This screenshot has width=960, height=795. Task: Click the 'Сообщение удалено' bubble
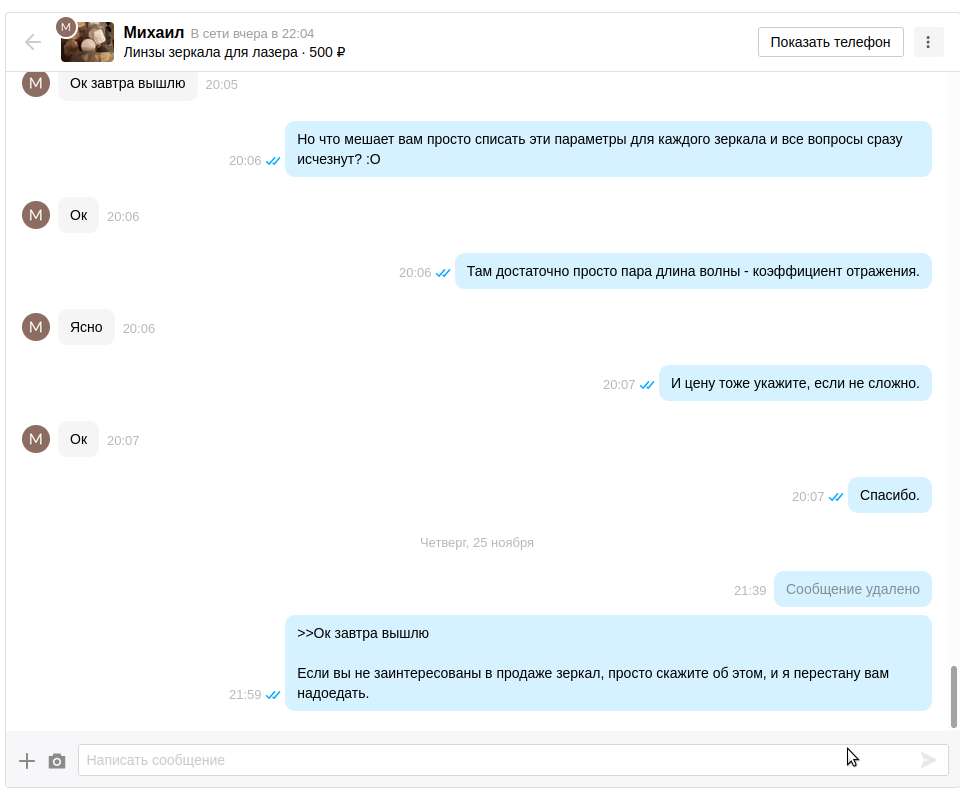click(x=852, y=589)
